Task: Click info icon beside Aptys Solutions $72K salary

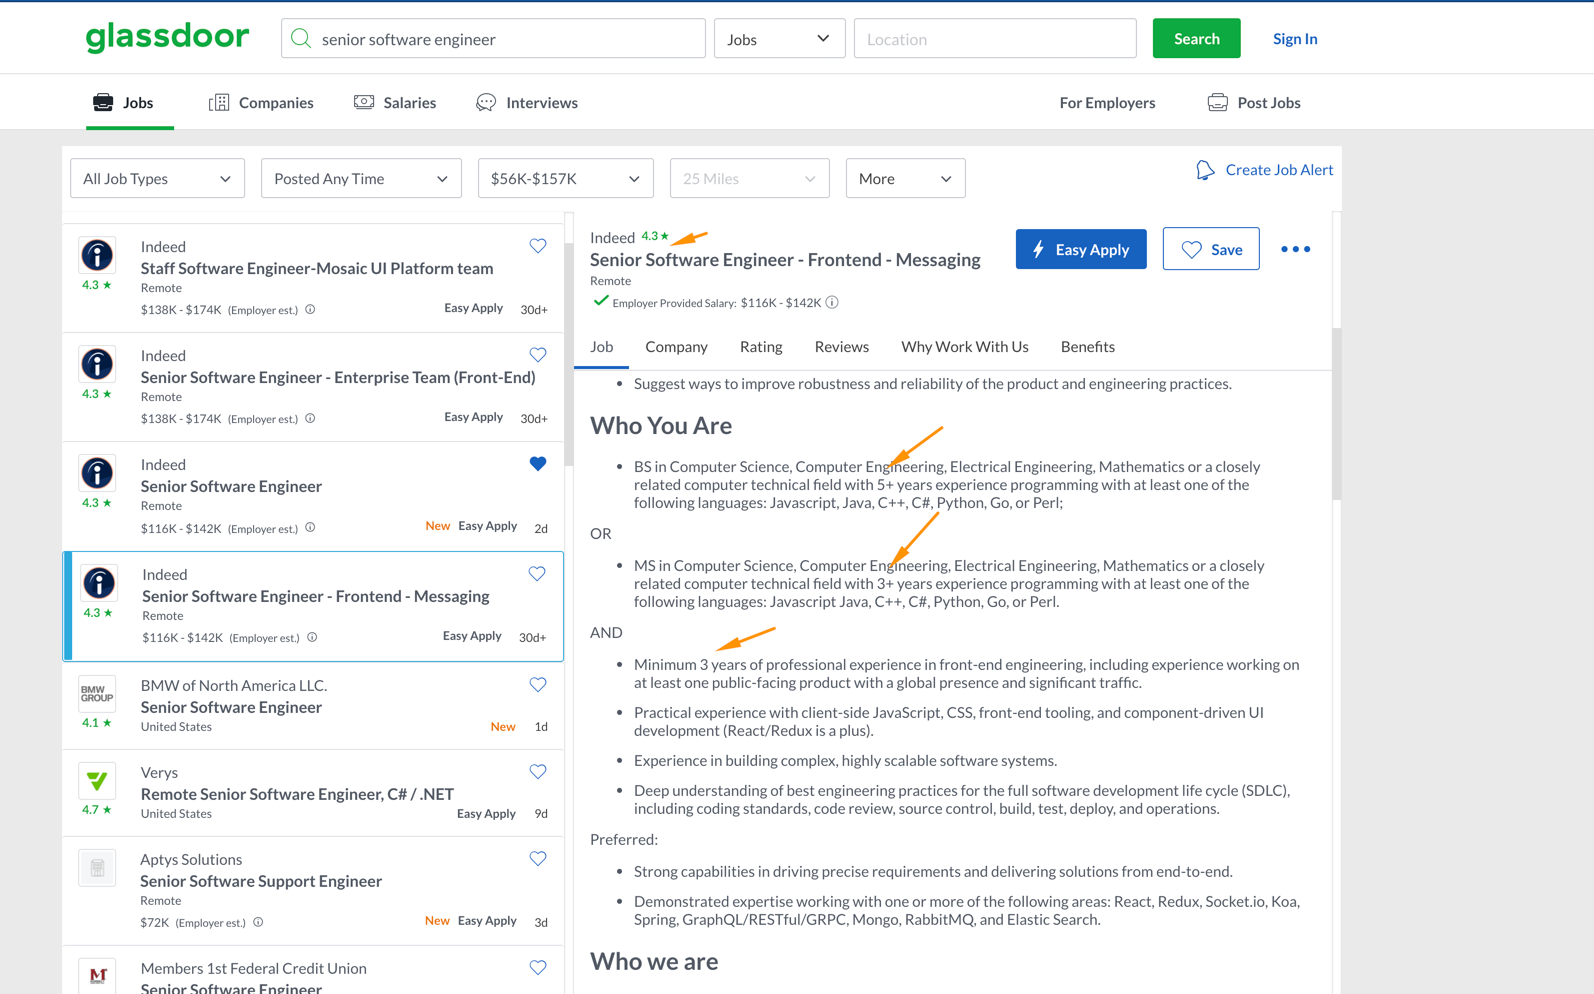Action: point(258,922)
